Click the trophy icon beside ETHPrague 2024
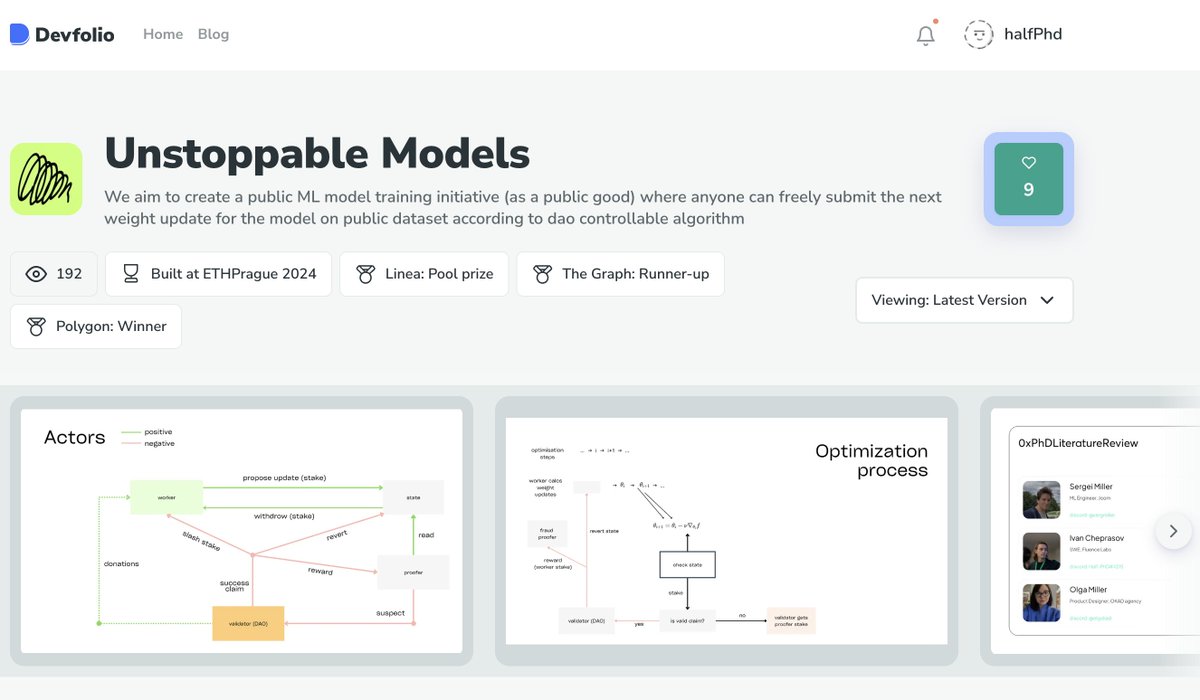 (131, 274)
